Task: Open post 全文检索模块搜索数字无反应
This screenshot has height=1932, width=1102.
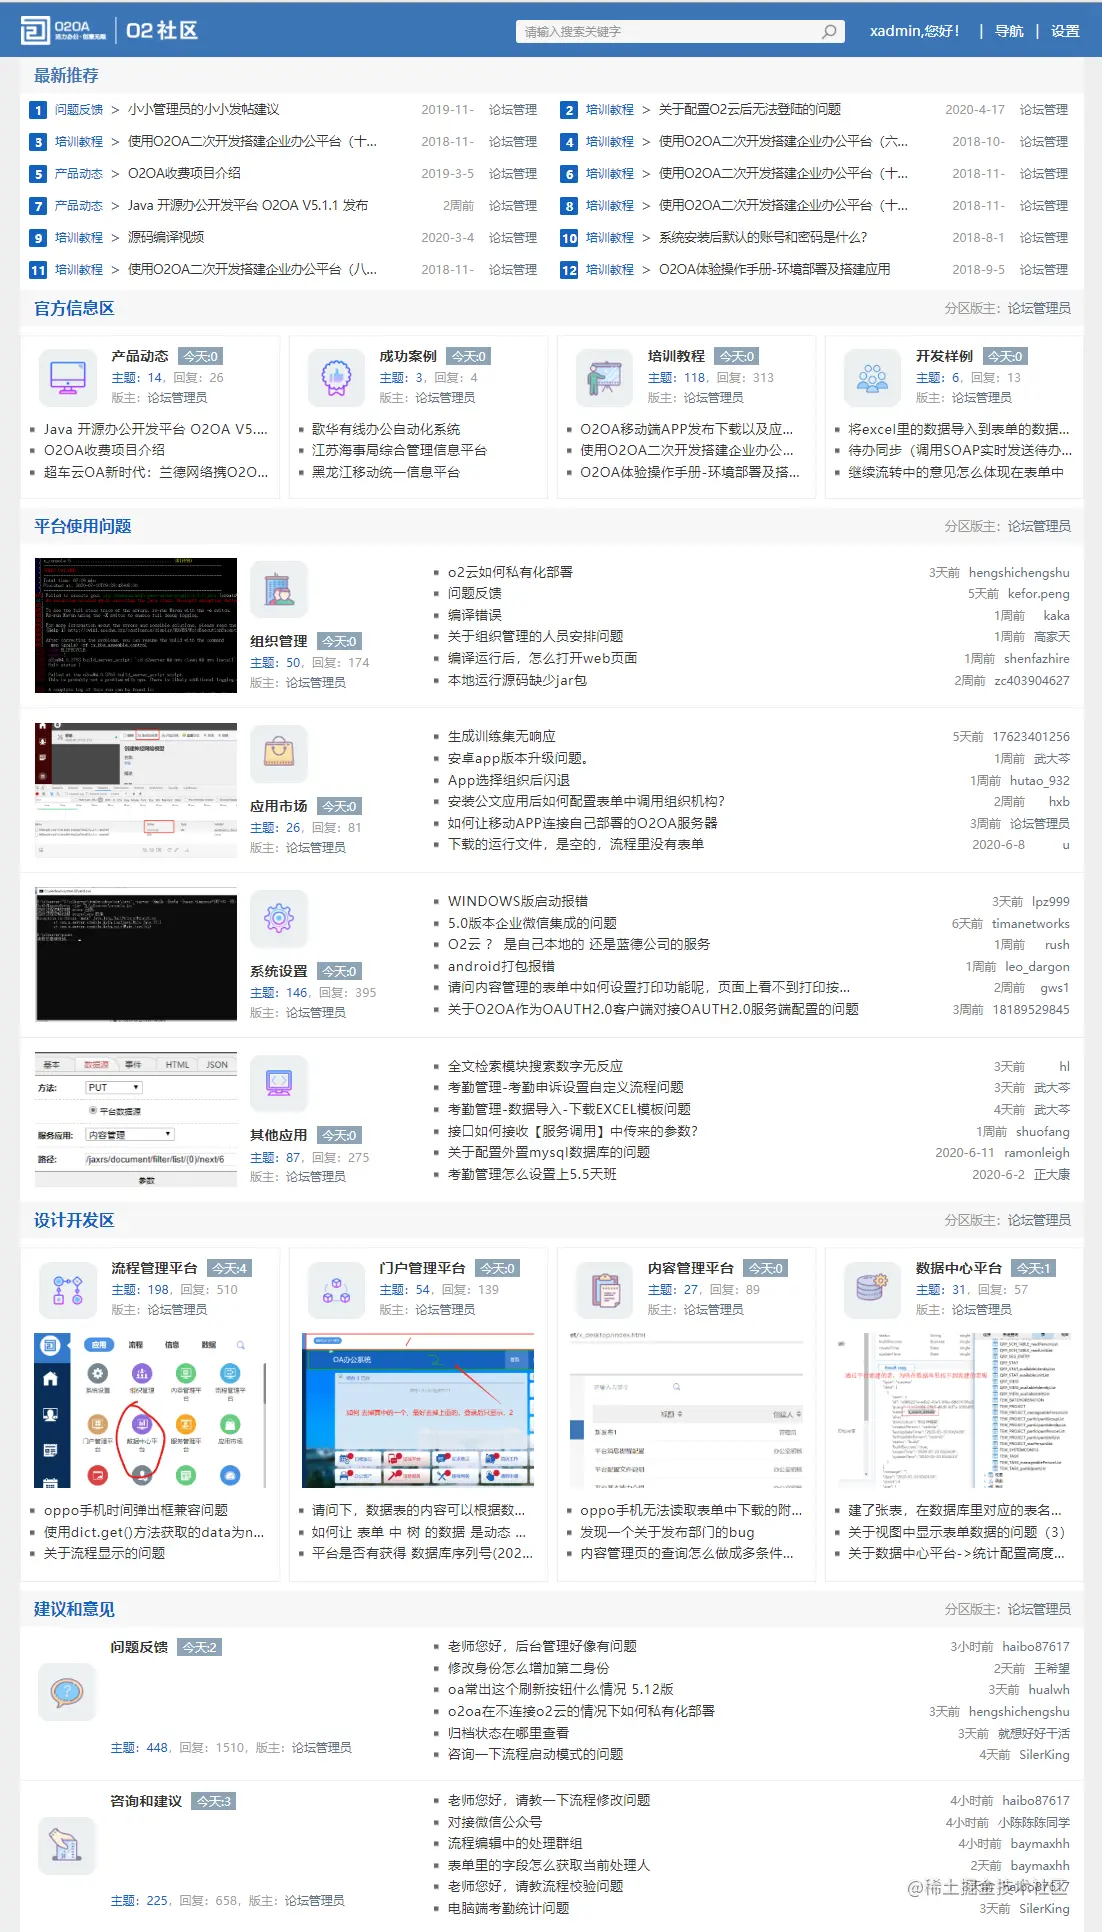Action: click(x=535, y=1066)
